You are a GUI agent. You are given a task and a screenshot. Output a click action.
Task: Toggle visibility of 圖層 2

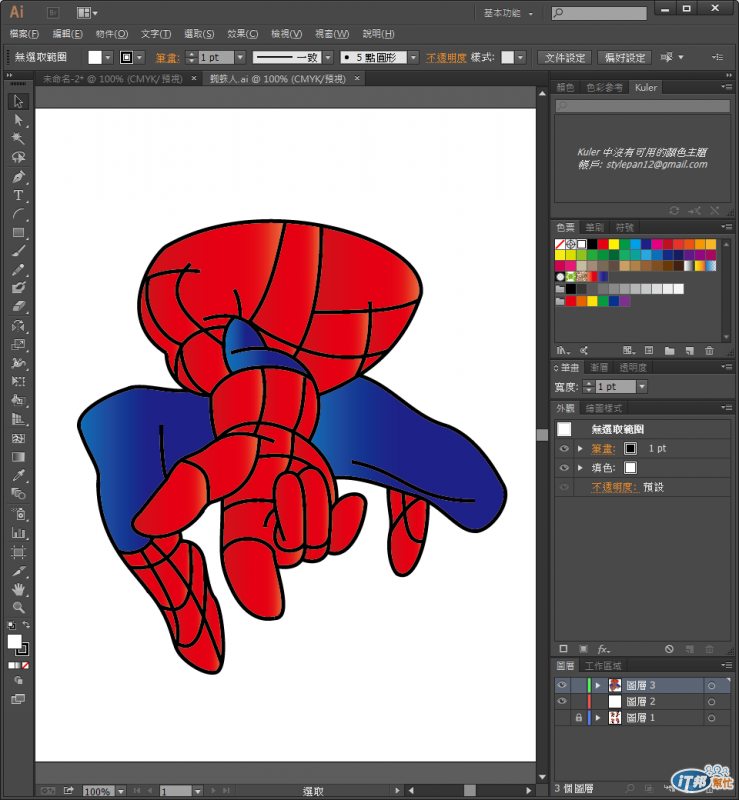(x=562, y=702)
